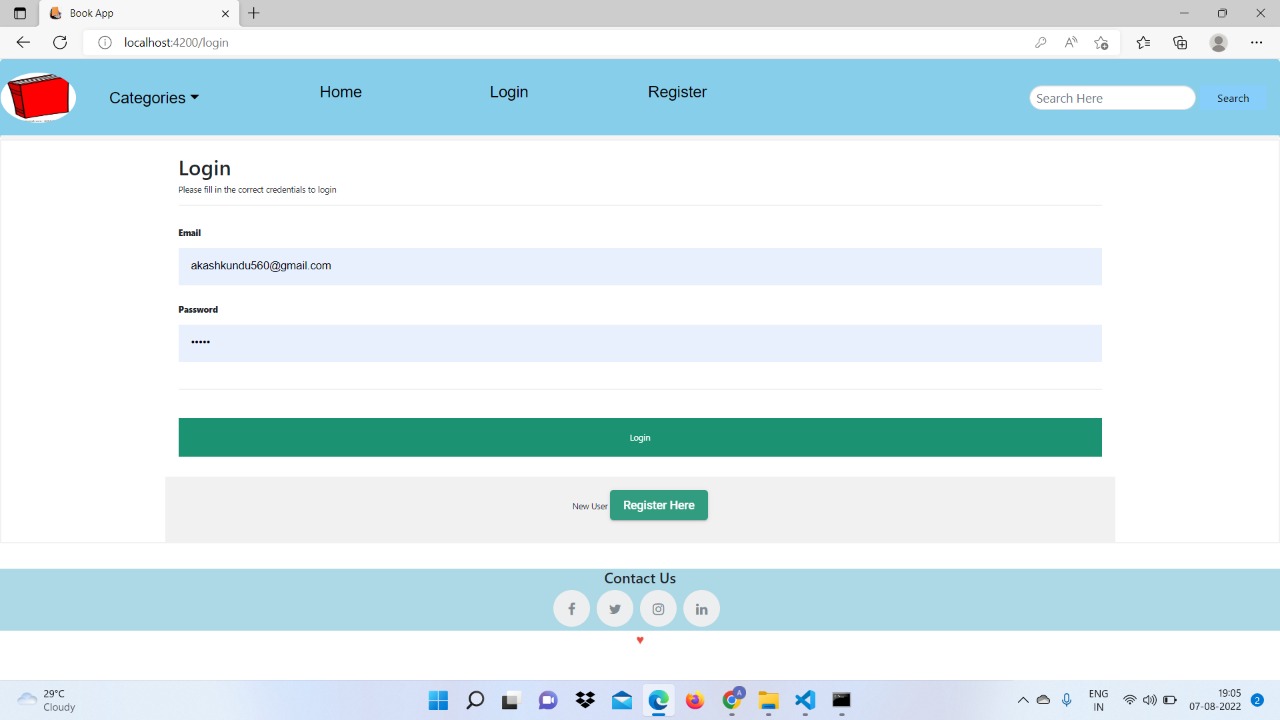Image resolution: width=1280 pixels, height=720 pixels.
Task: Click the Register Here button
Action: (658, 505)
